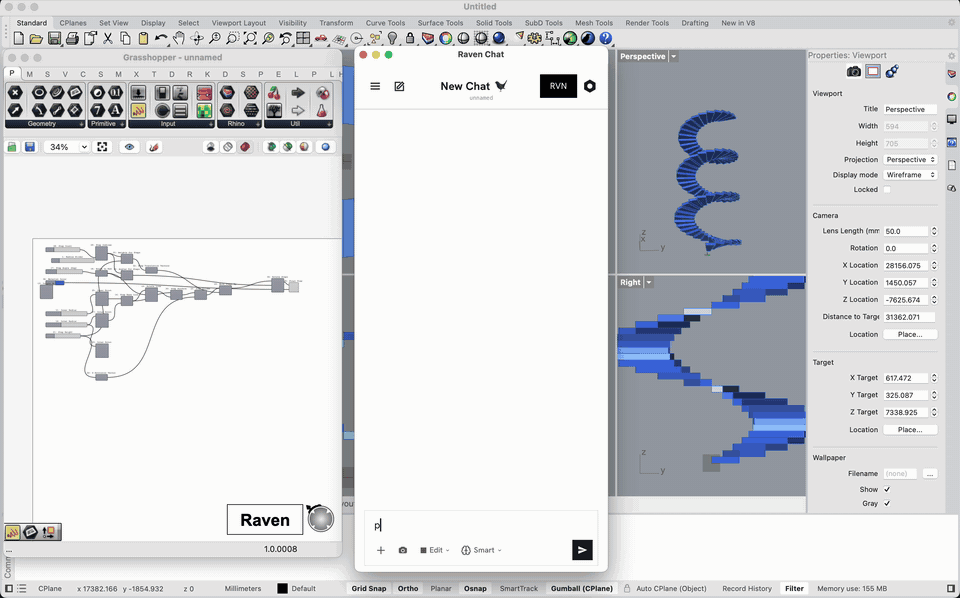Click the Print icon in Rhino toolbar
This screenshot has height=598, width=960.
coord(72,39)
